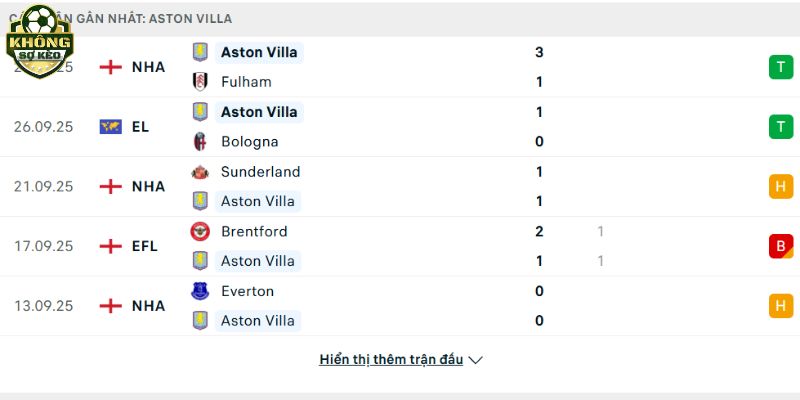Click the orange H badge for Sunderland match
This screenshot has height=400, width=800.
click(x=780, y=186)
